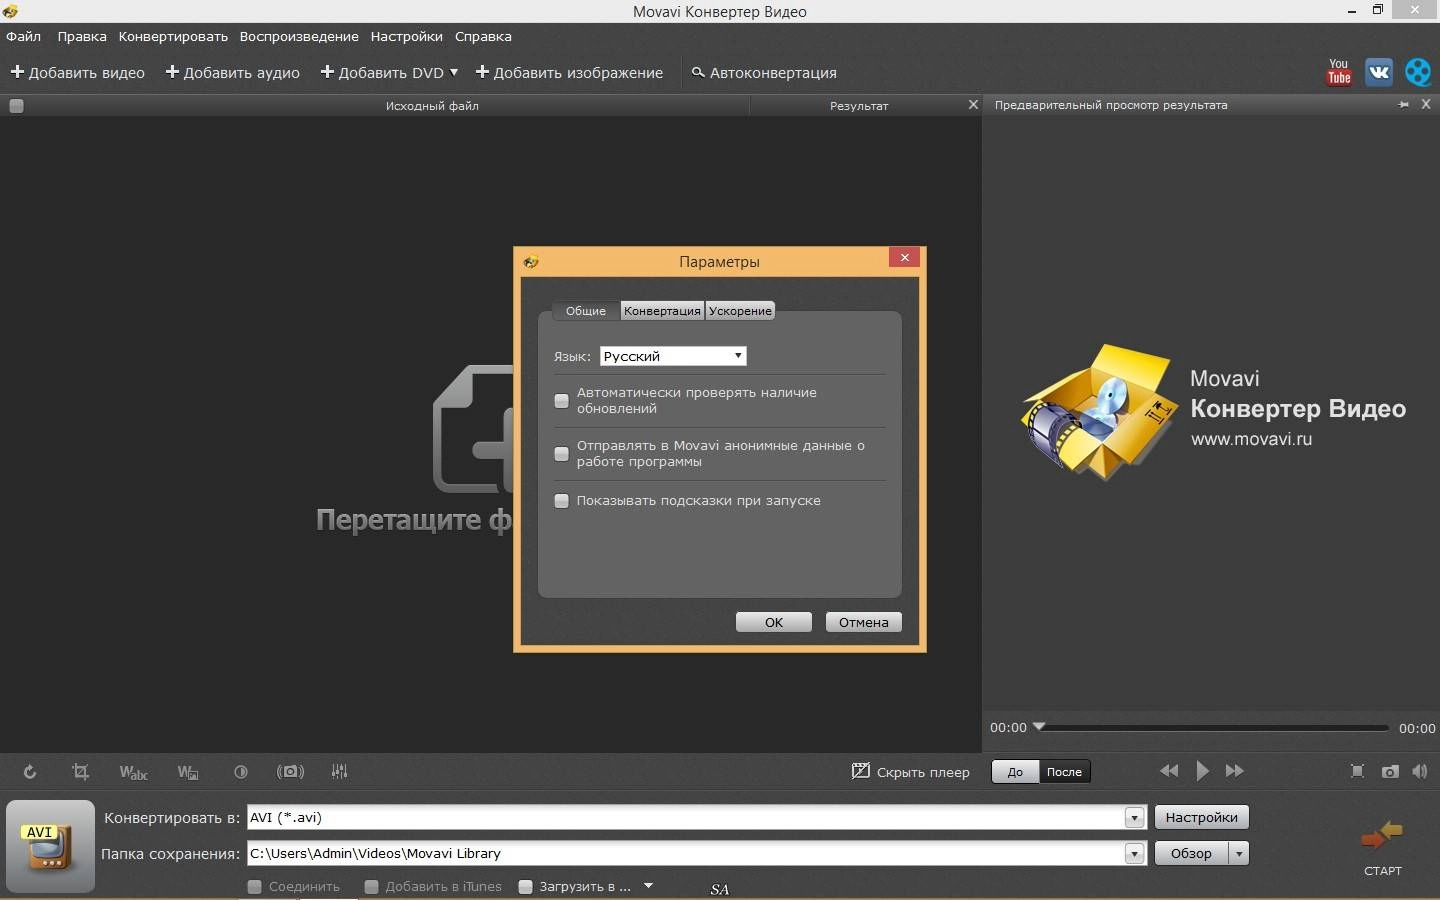The width and height of the screenshot is (1440, 900).
Task: Toggle fullscreen preview icon
Action: tap(1357, 771)
